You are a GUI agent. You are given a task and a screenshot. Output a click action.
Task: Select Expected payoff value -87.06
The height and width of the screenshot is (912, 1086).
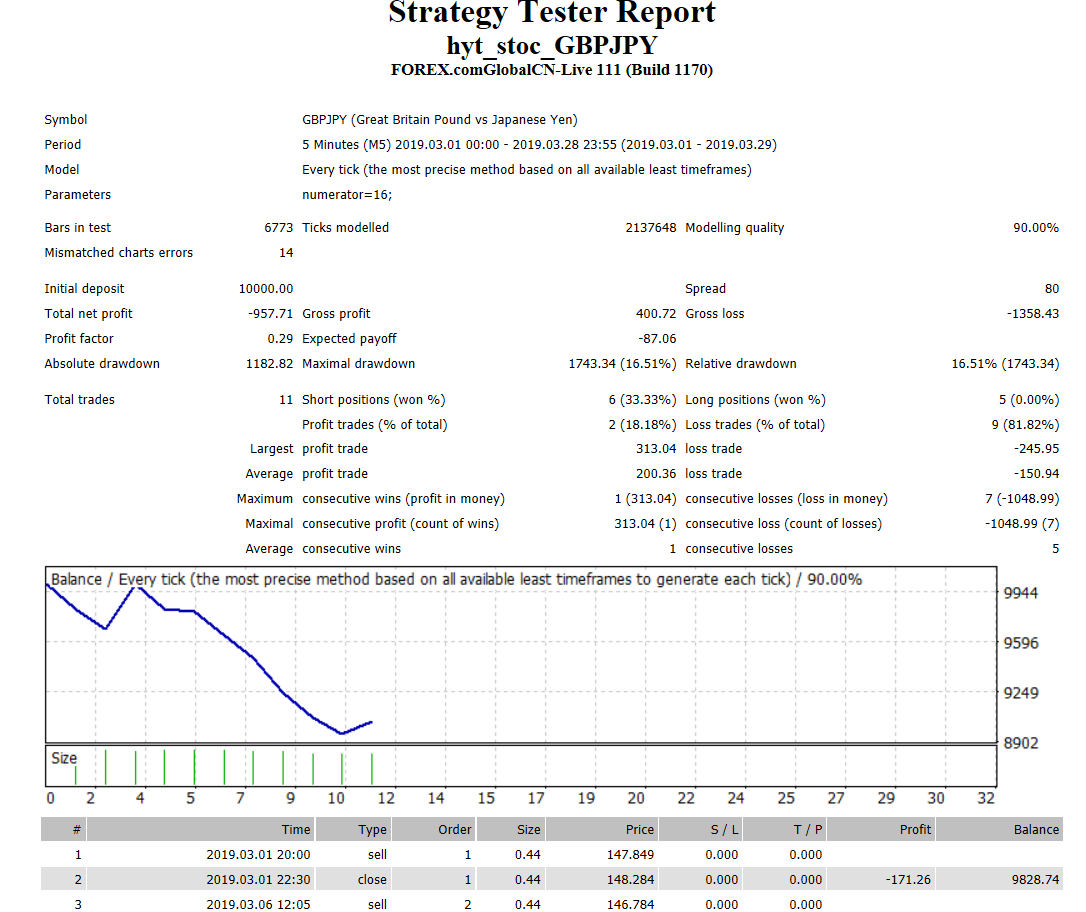(x=657, y=339)
